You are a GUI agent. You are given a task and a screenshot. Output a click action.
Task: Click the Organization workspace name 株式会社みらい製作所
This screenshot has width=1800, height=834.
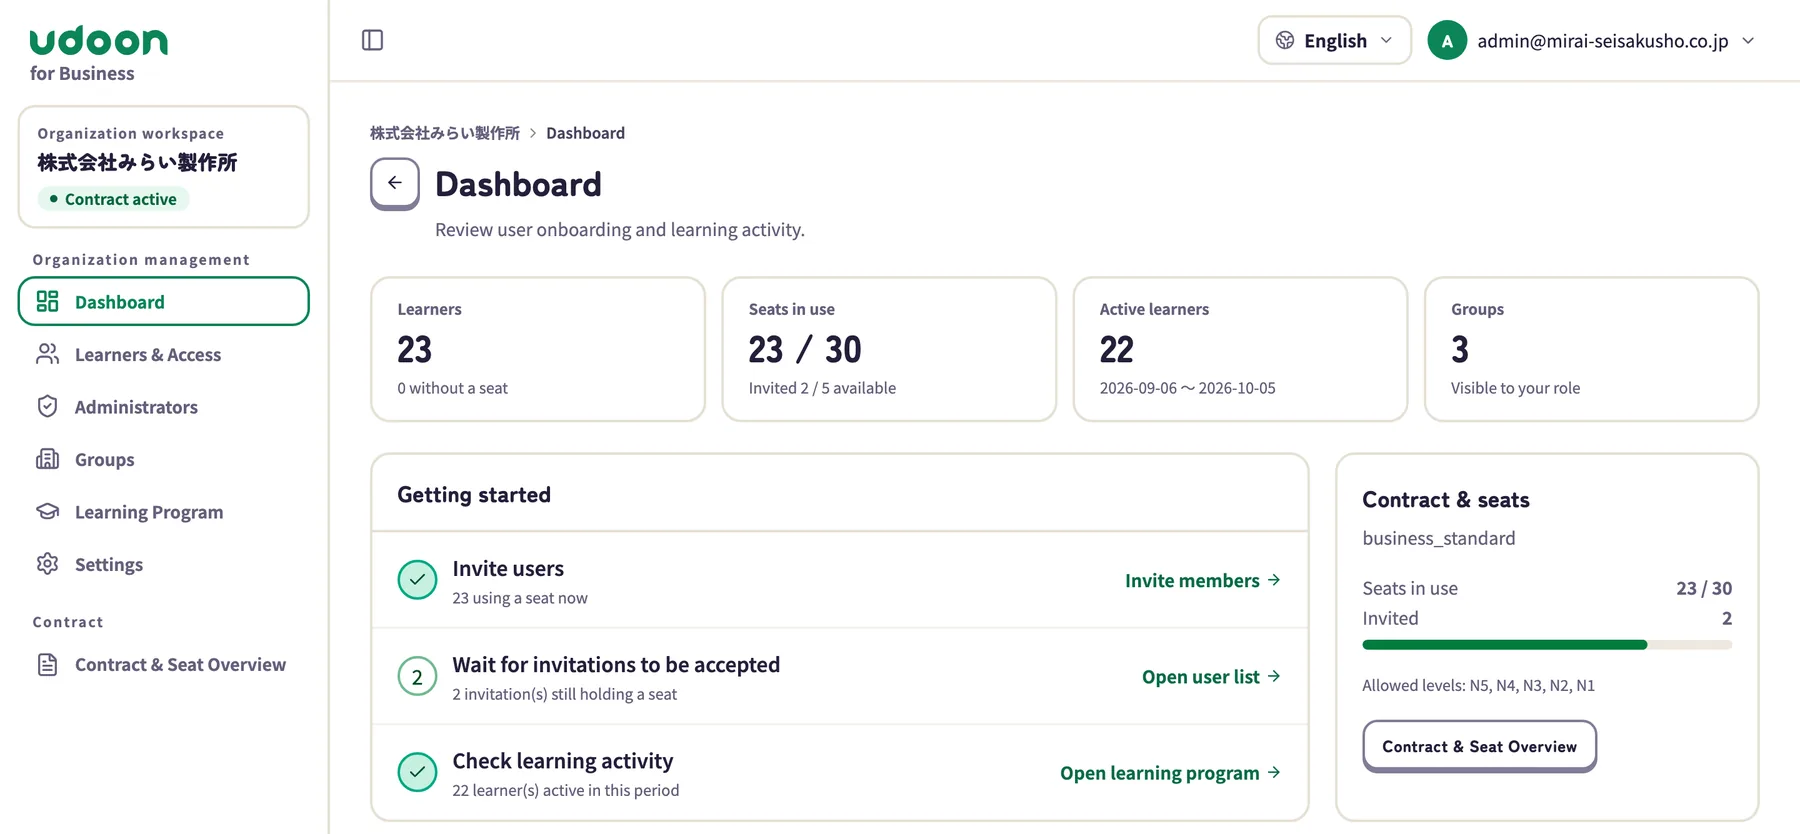coord(137,162)
